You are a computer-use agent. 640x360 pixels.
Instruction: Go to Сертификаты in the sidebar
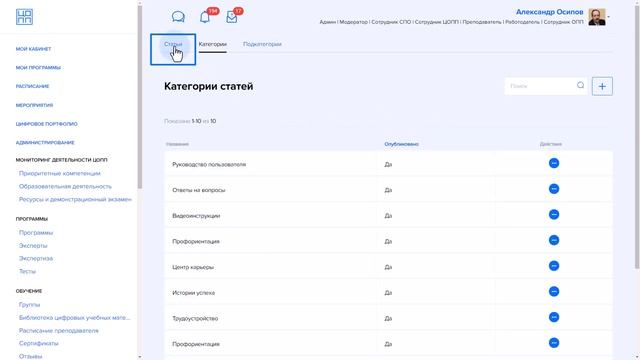tap(39, 343)
